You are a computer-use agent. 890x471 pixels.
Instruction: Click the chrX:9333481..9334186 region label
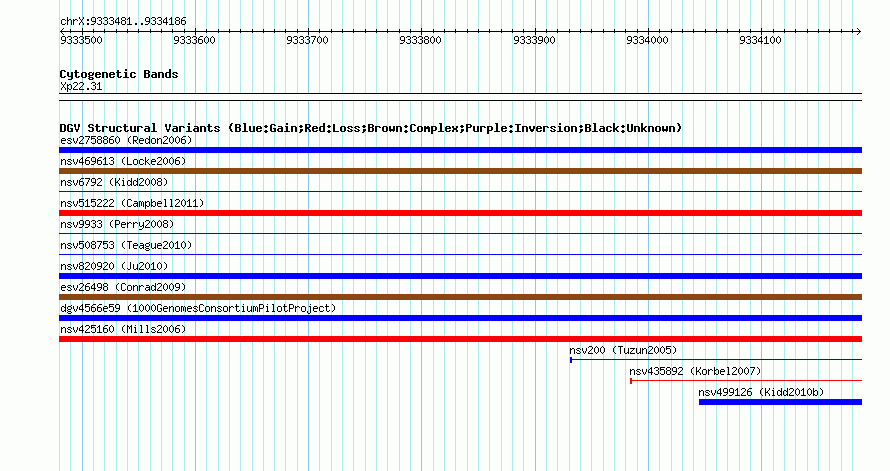click(123, 22)
